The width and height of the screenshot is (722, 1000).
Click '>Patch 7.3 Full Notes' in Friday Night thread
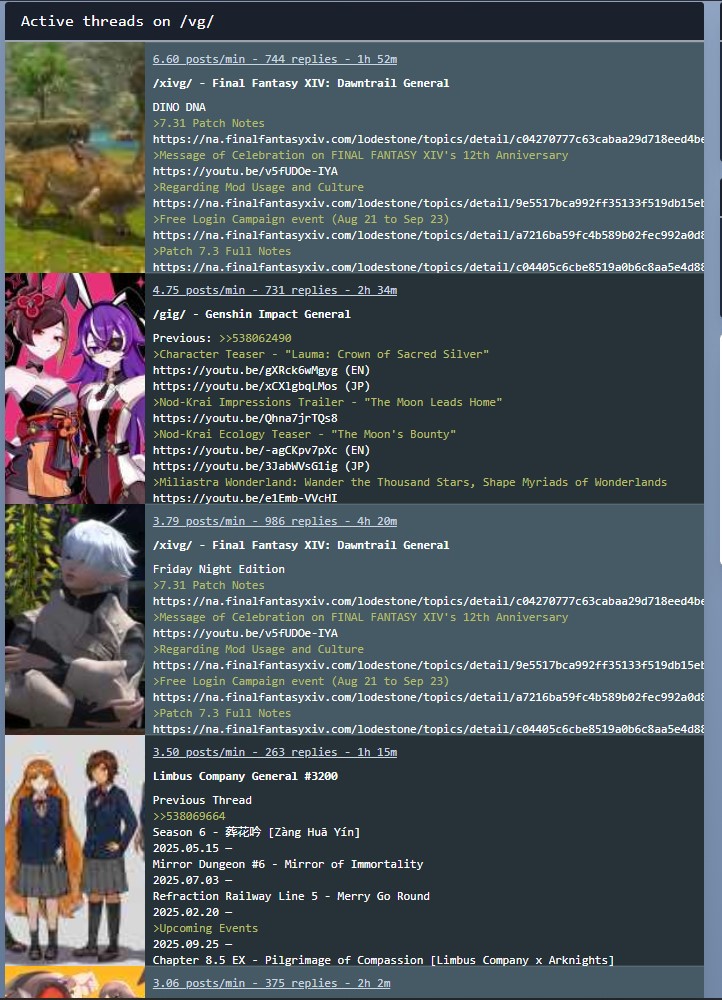click(222, 713)
